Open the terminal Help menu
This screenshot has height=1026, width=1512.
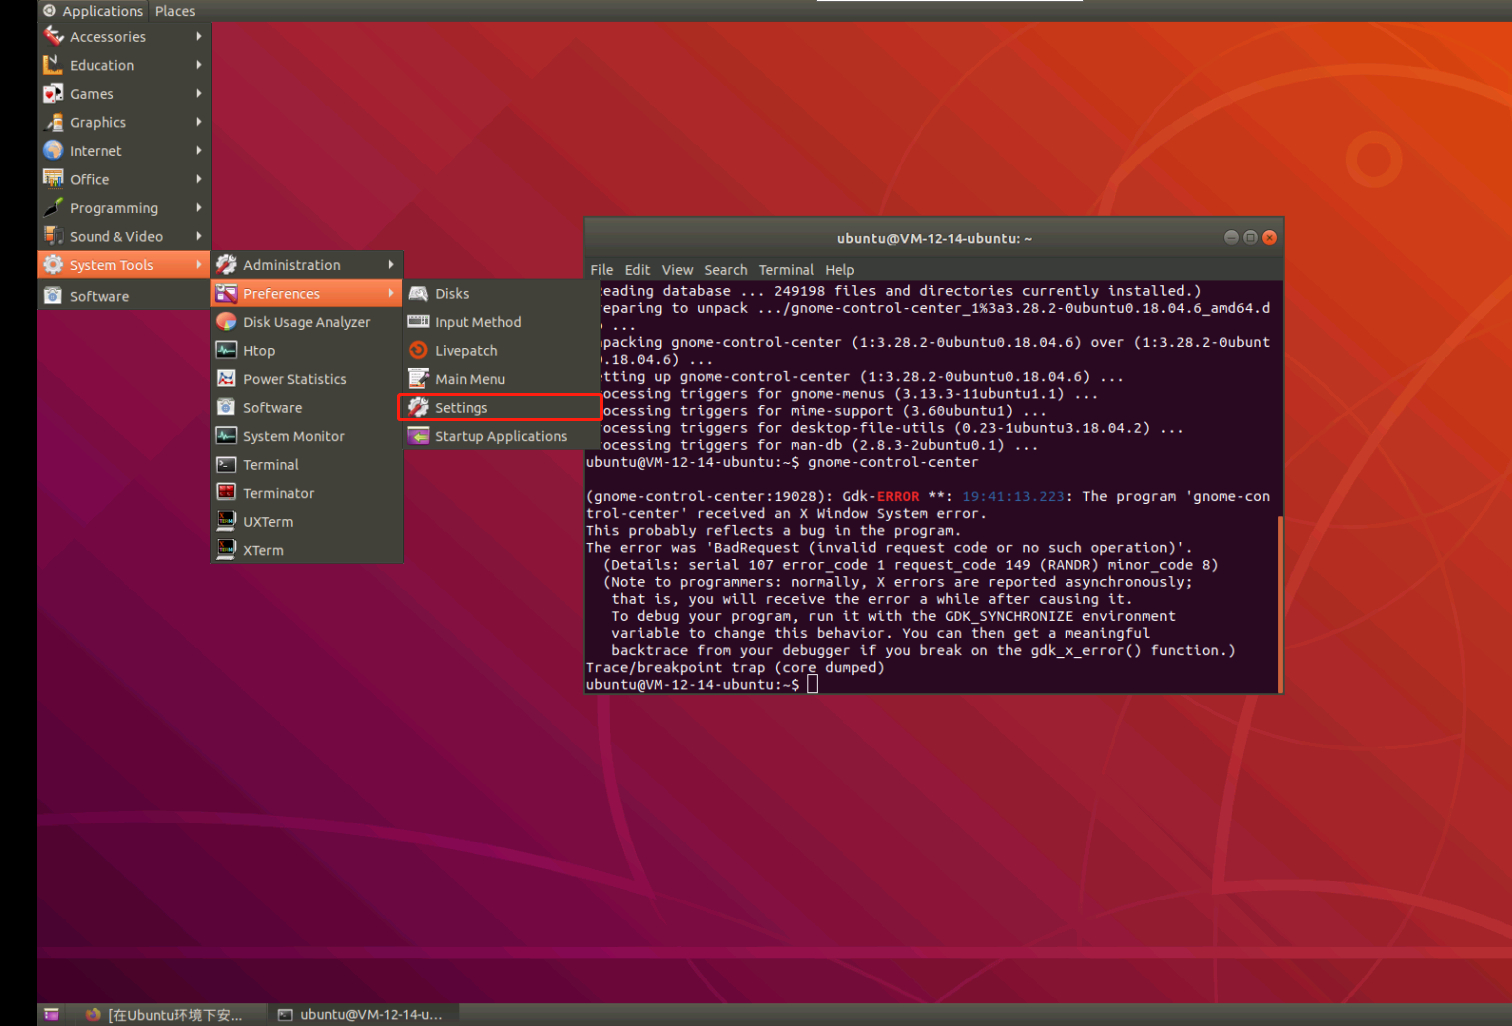pos(839,270)
